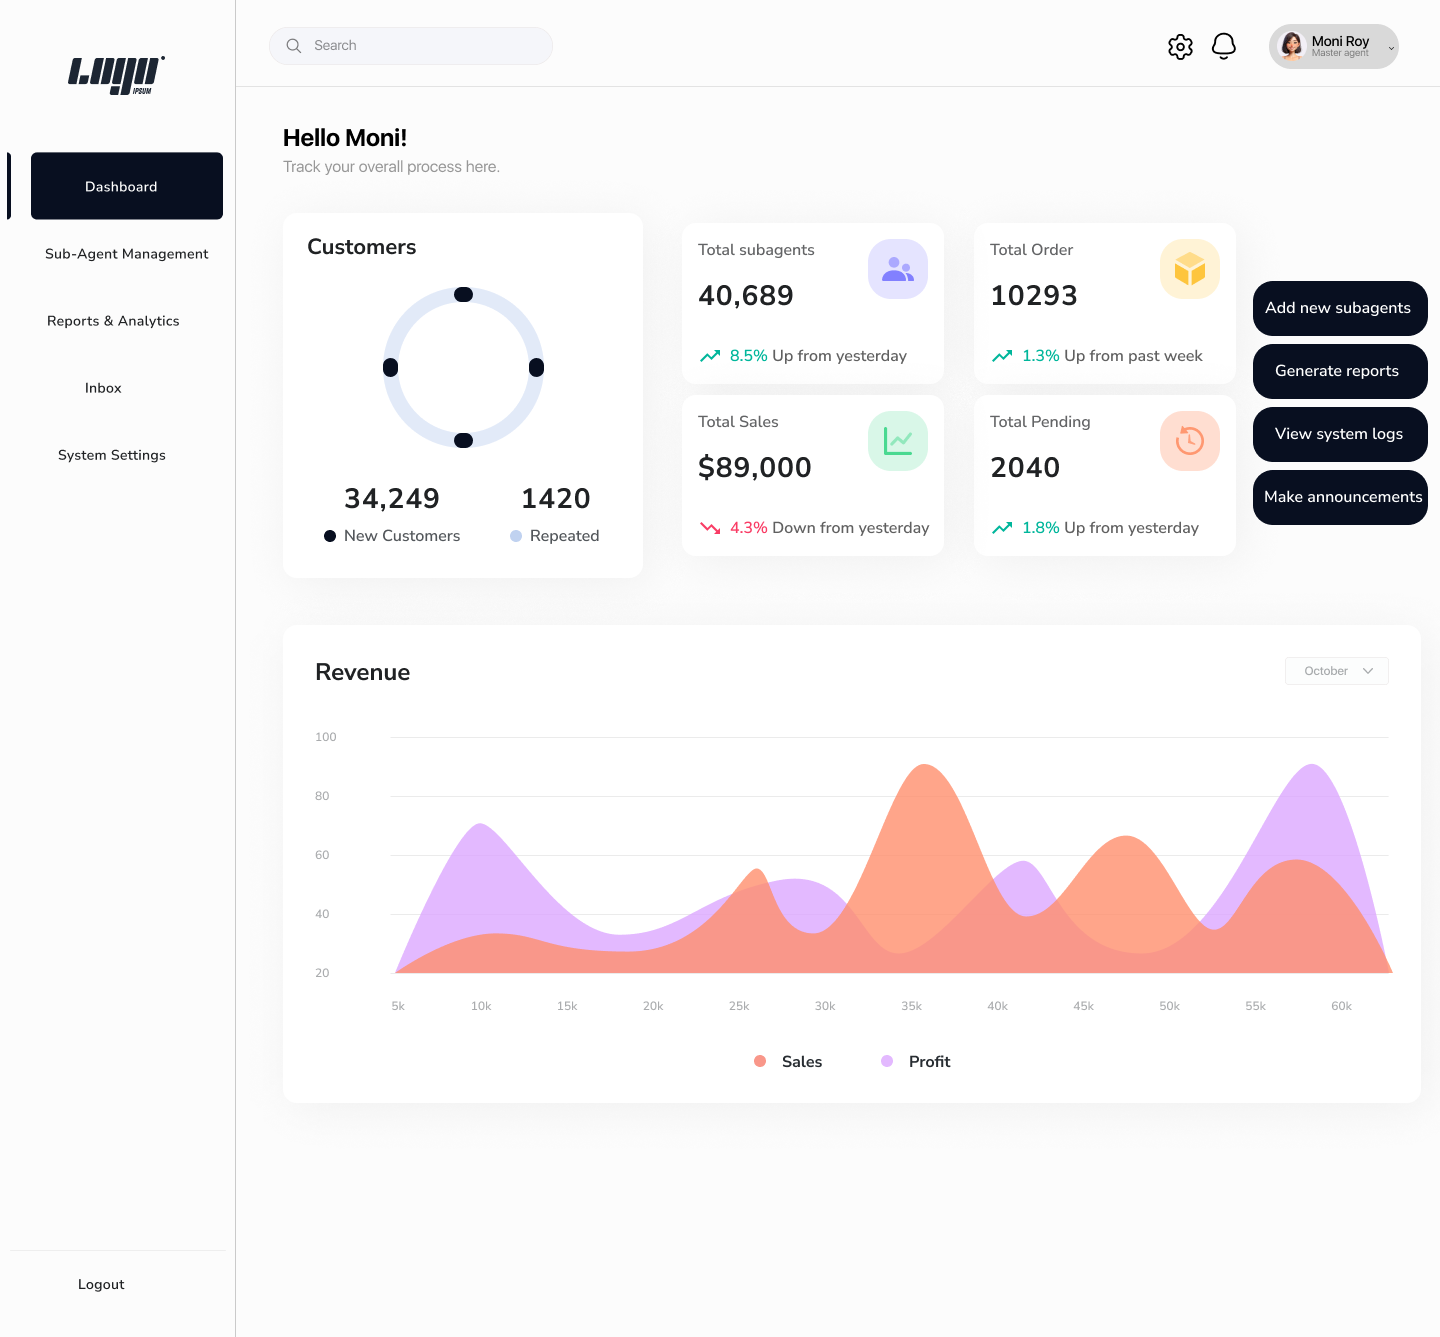1440x1337 pixels.
Task: Toggle the Sales legend dot on the Revenue chart
Action: click(760, 1061)
